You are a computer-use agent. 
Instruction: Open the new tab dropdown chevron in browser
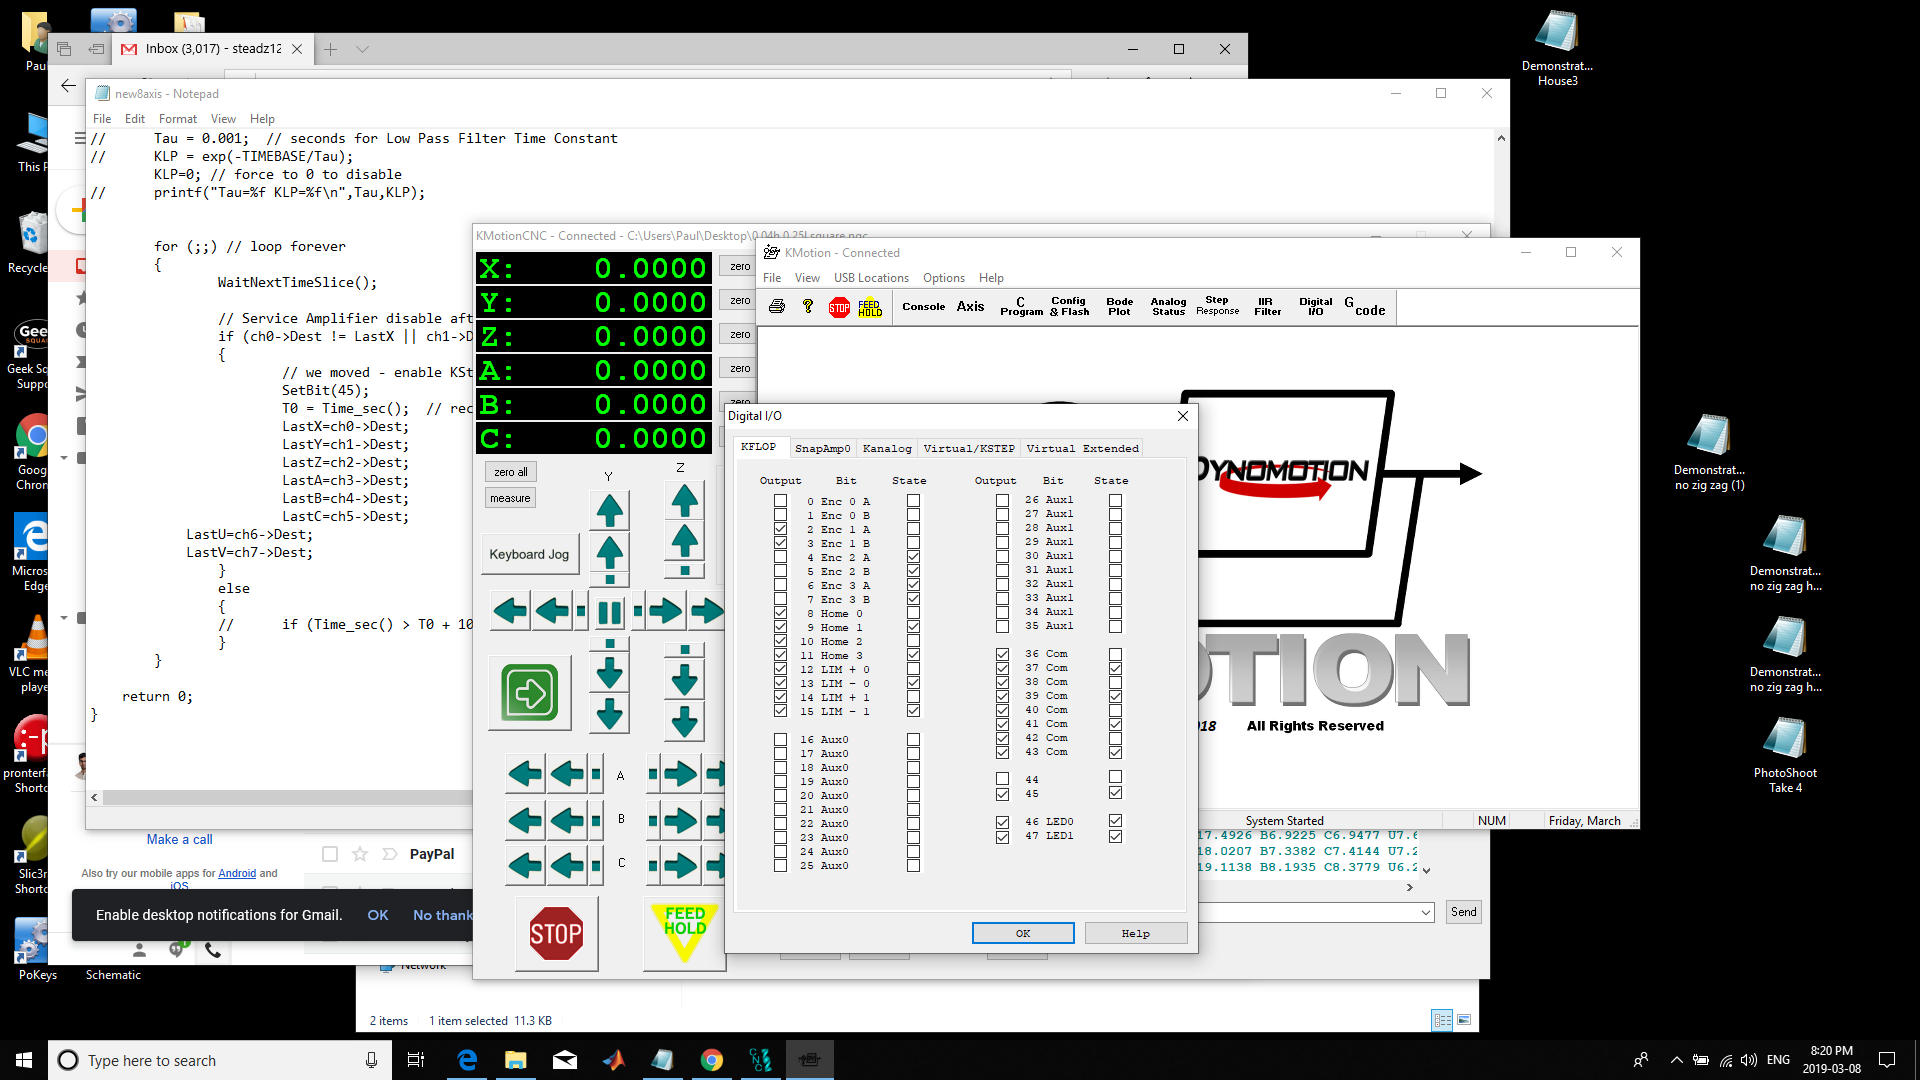tap(362, 49)
